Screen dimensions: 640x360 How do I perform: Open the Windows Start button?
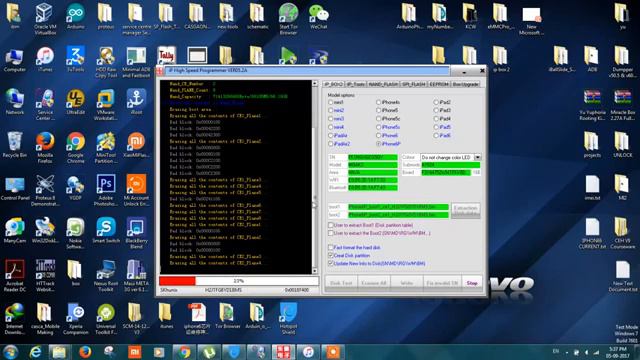click(11, 352)
